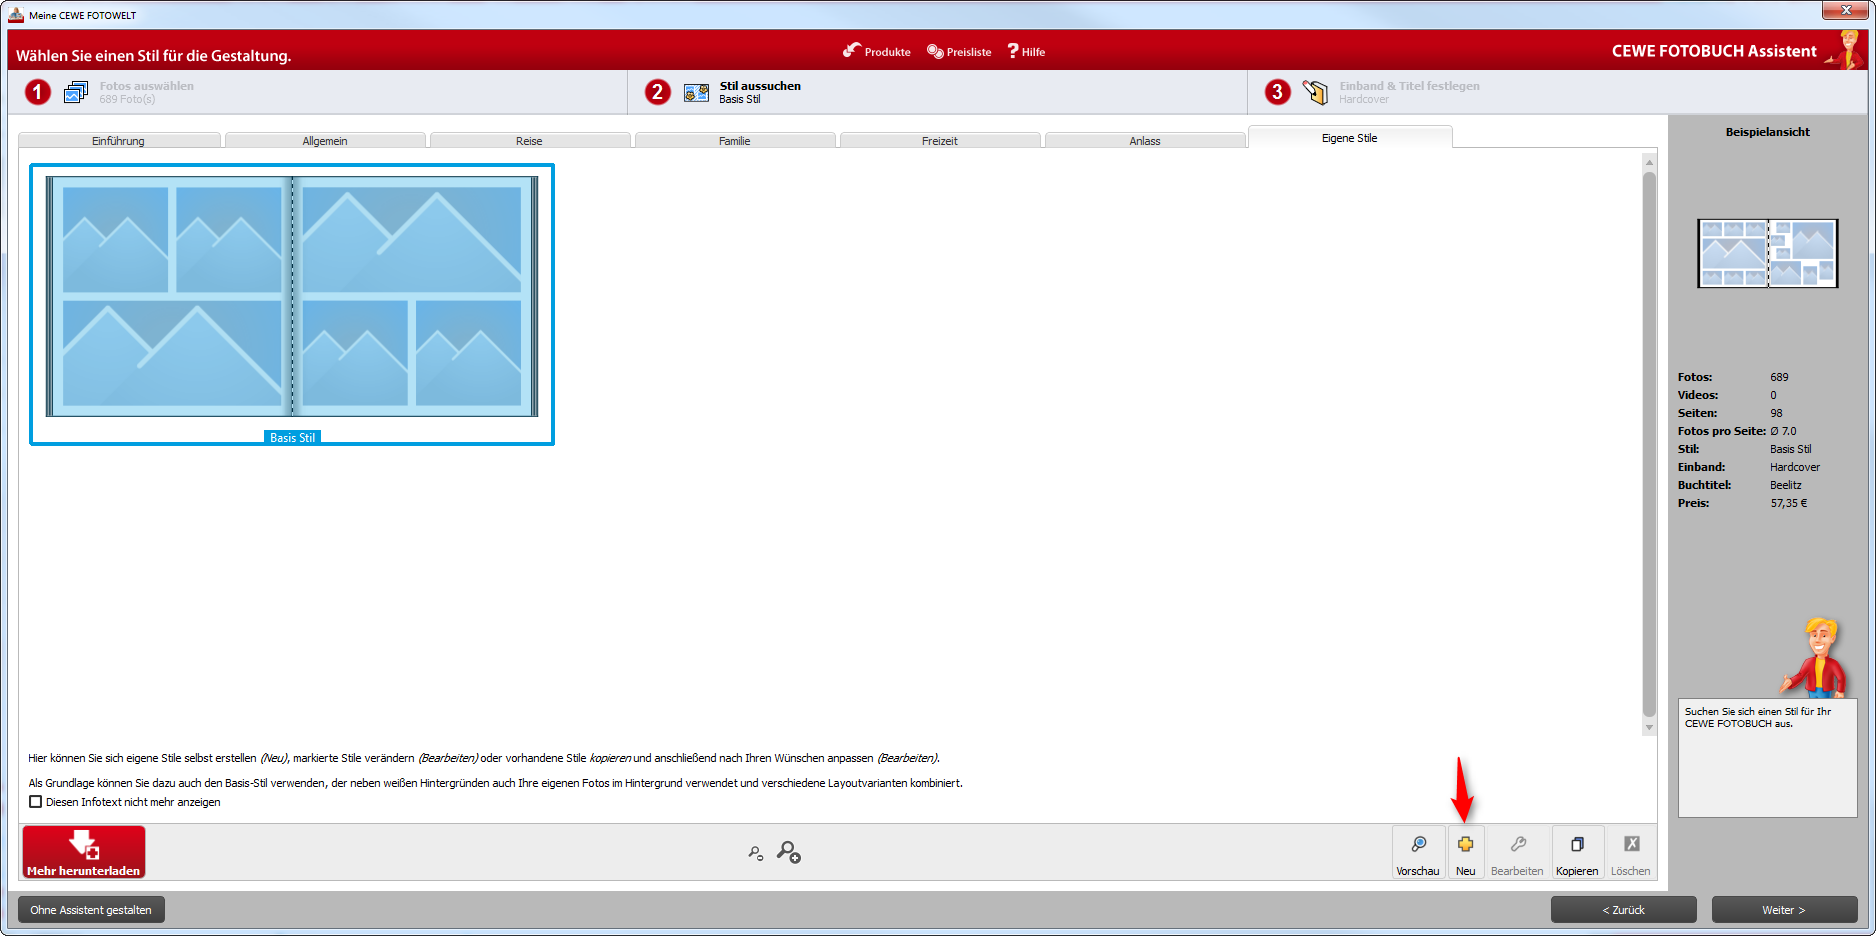Click Ohne Assistent gestalten button

click(91, 910)
